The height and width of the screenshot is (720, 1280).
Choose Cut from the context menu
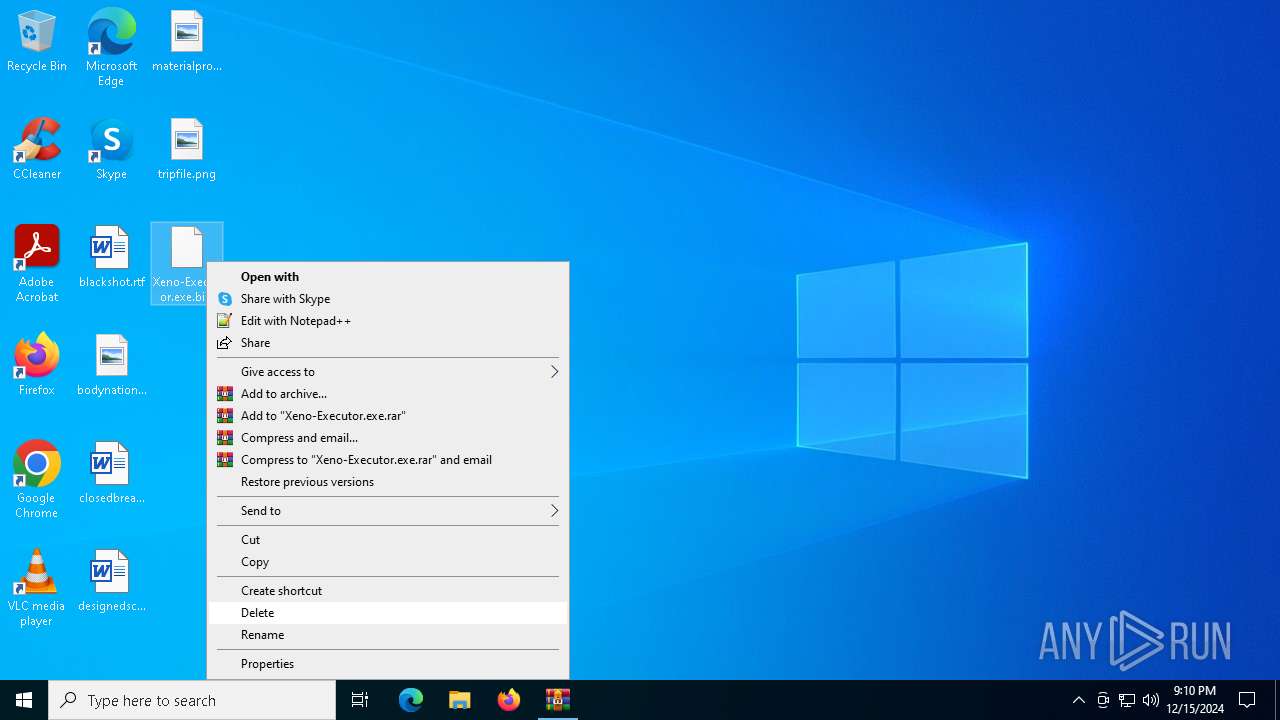click(x=388, y=540)
